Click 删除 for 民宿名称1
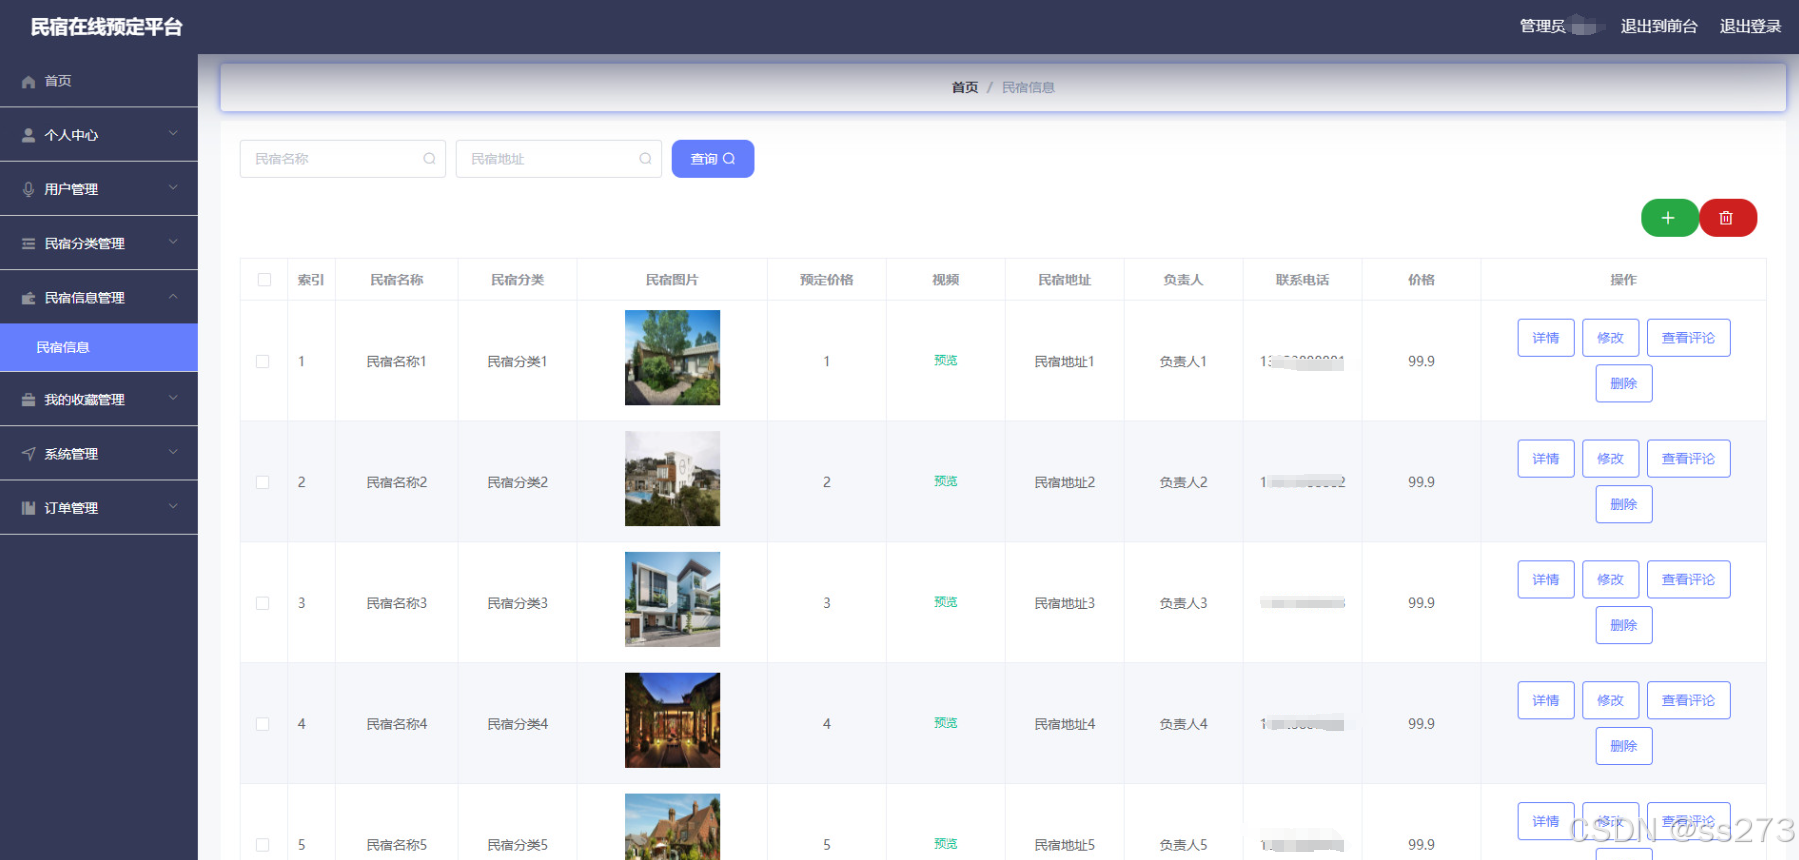The height and width of the screenshot is (860, 1799). 1624,384
